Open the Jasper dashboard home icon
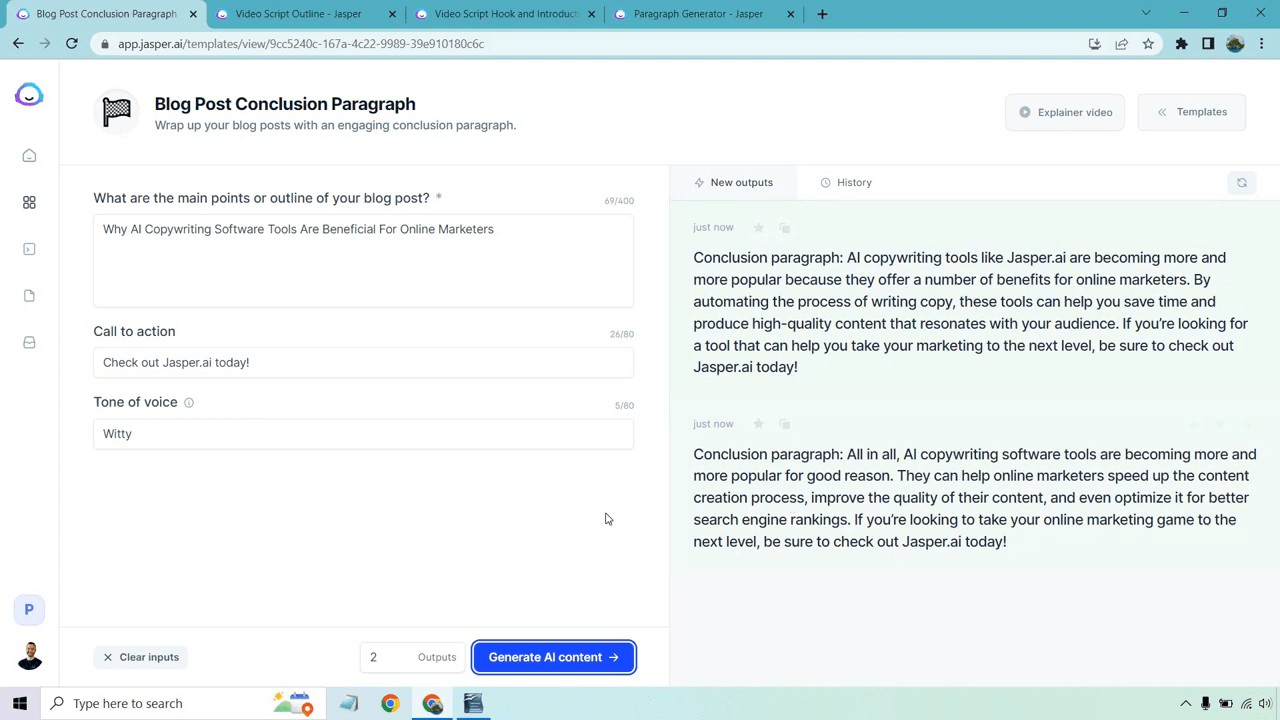Viewport: 1280px width, 720px height. [x=29, y=156]
